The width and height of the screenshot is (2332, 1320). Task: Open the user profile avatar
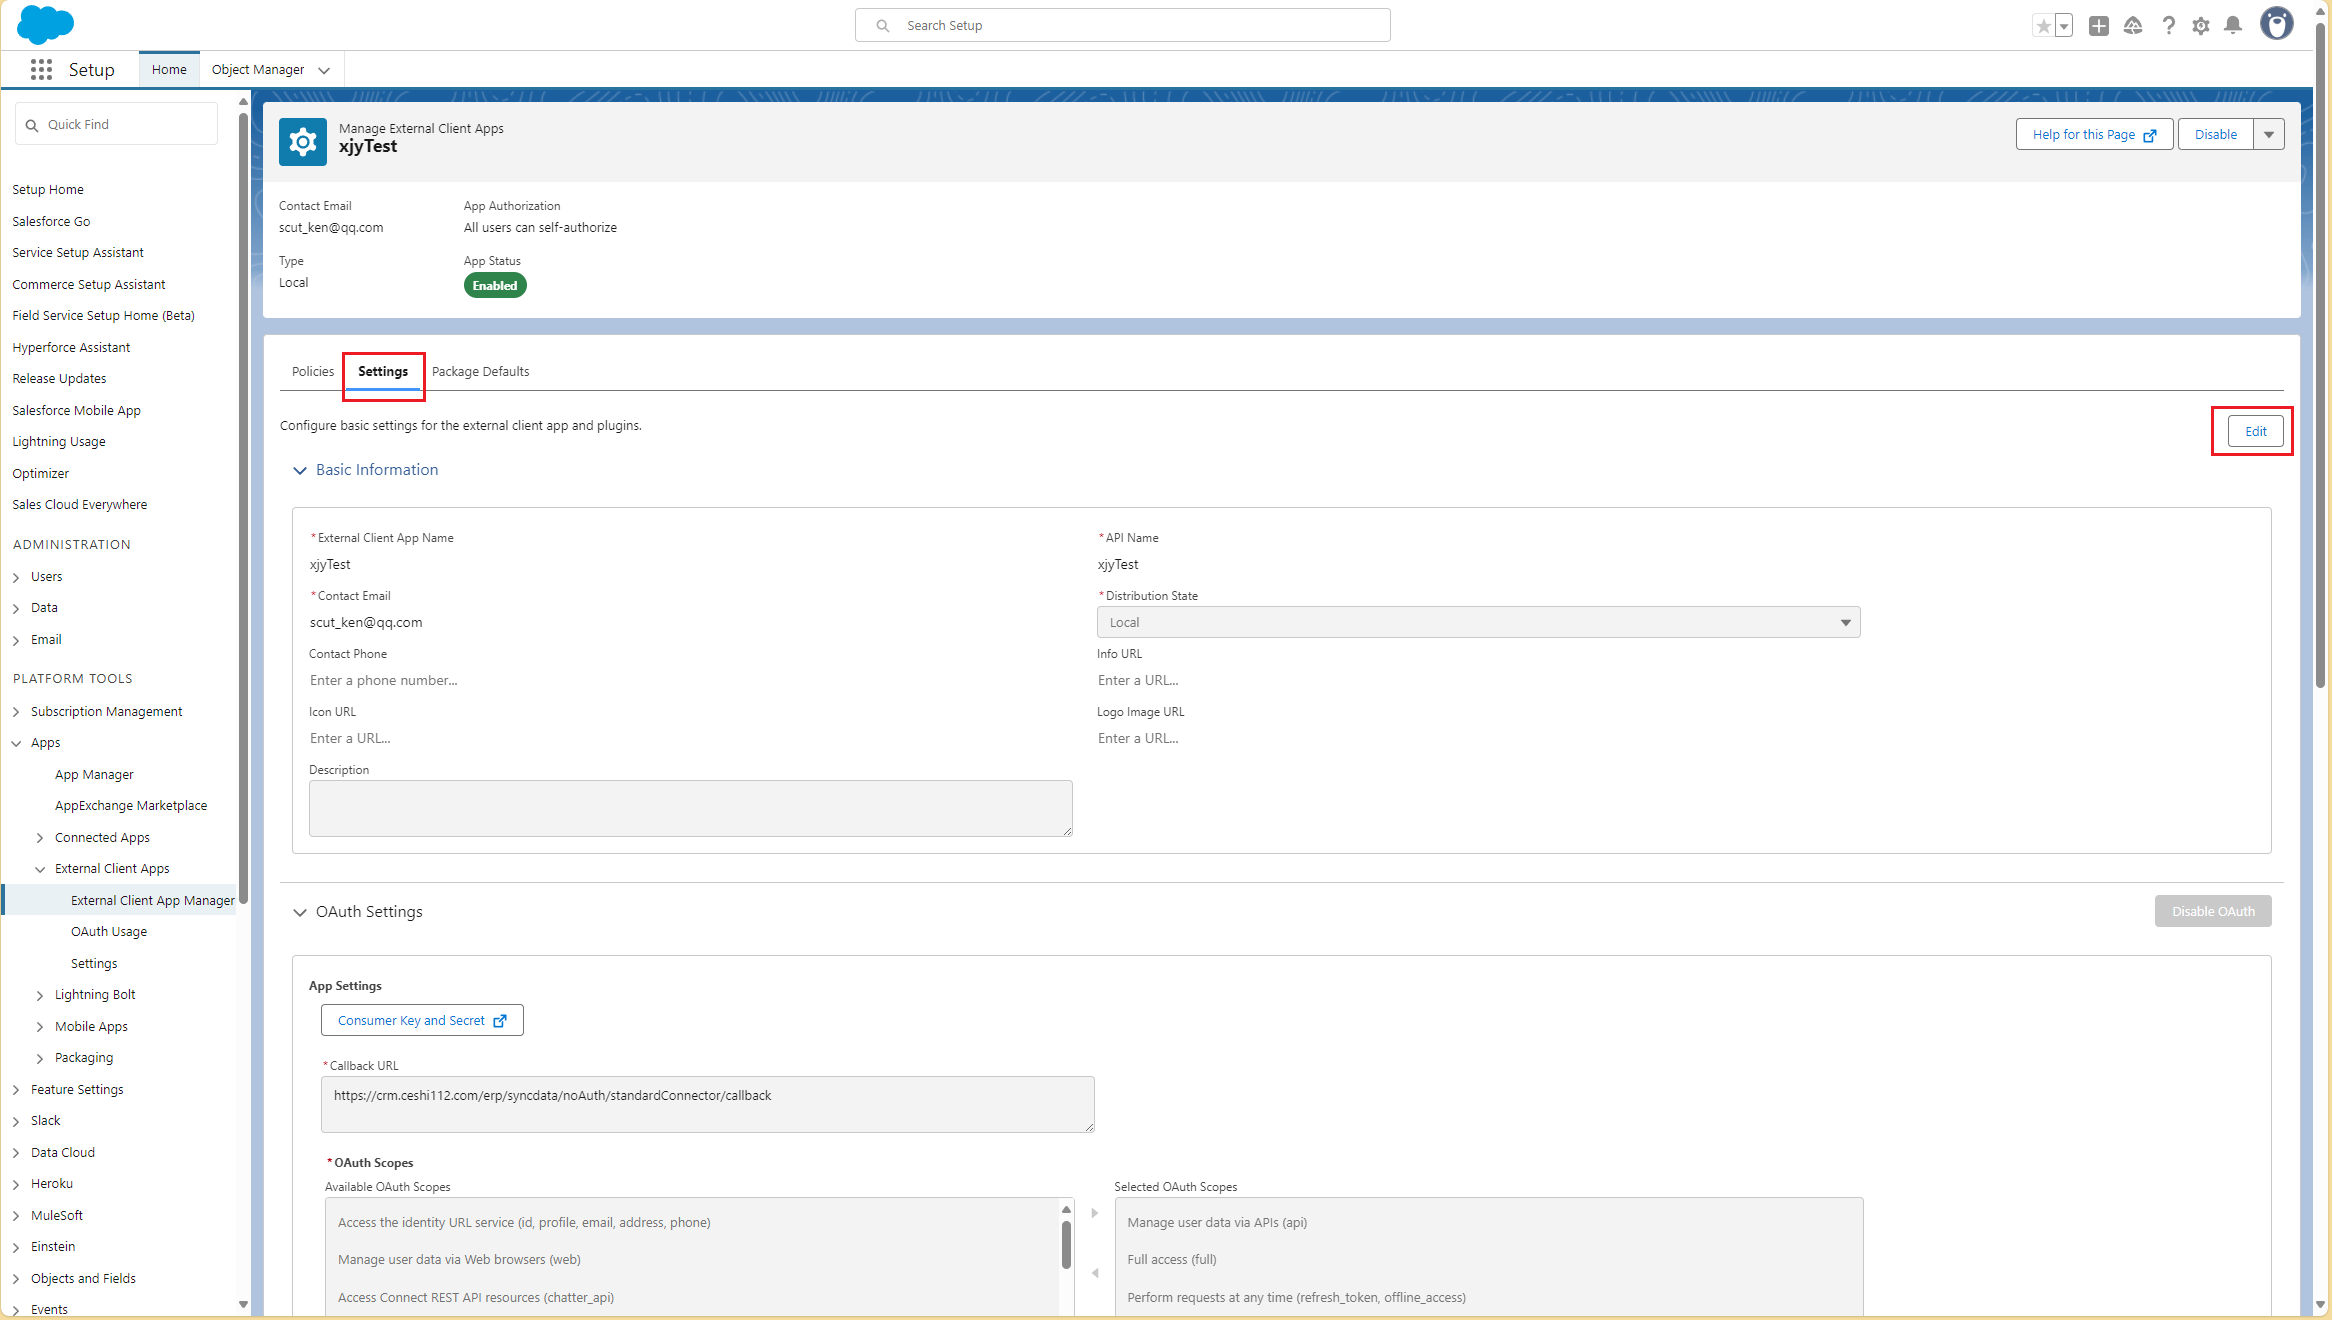pyautogui.click(x=2277, y=24)
